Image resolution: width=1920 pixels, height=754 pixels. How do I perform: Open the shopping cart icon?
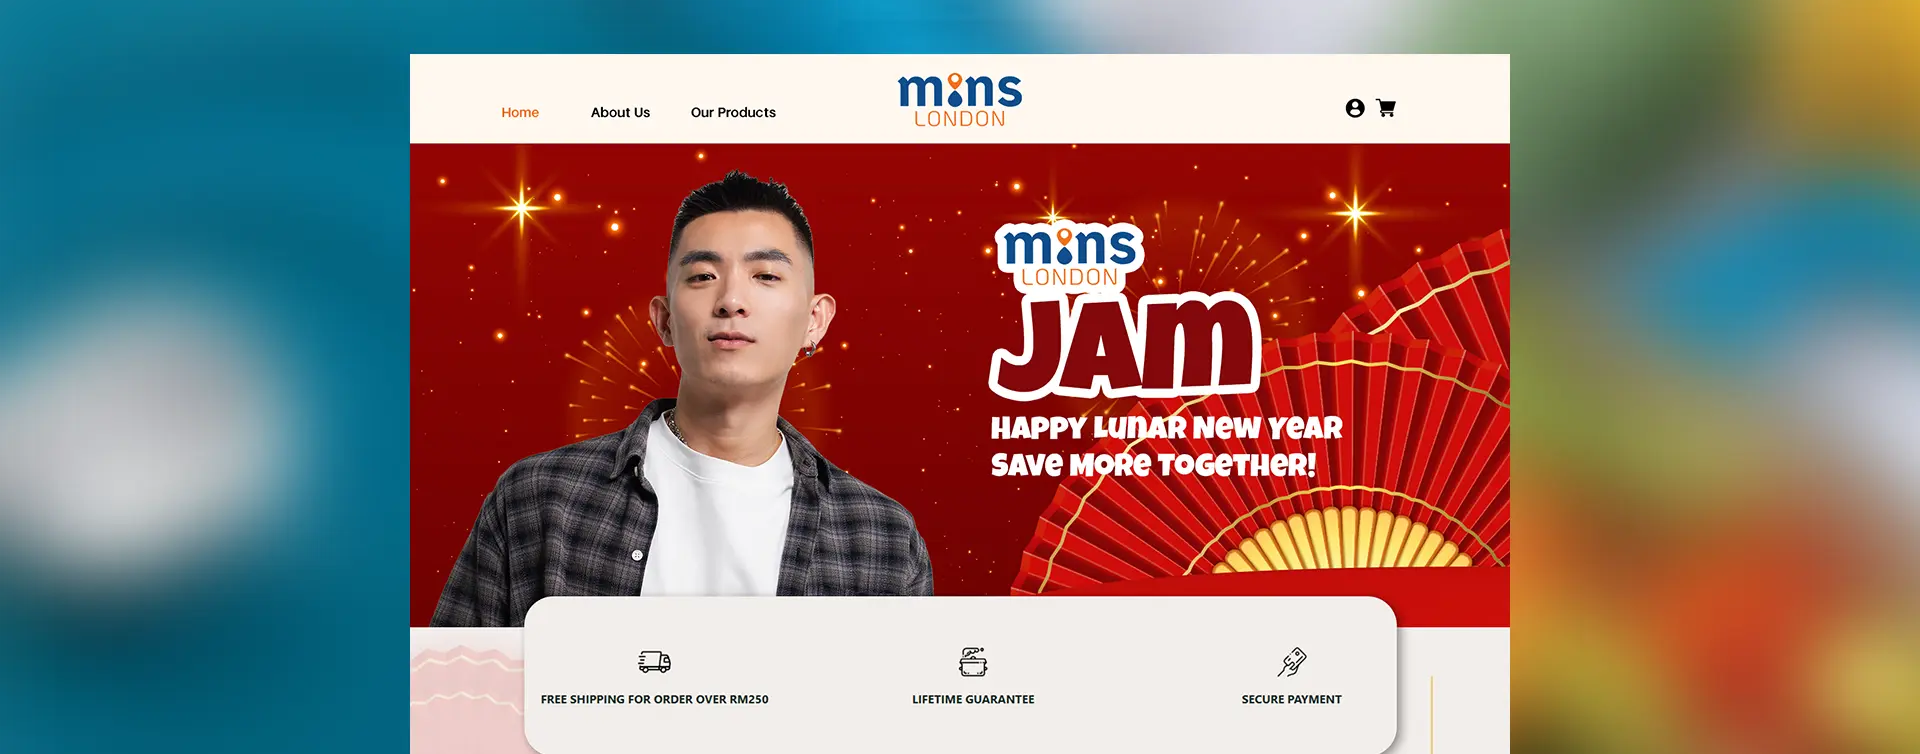point(1386,108)
